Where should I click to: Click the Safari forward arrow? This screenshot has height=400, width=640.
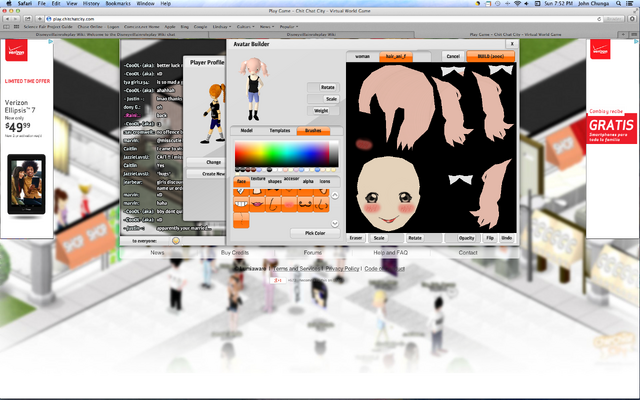16,19
